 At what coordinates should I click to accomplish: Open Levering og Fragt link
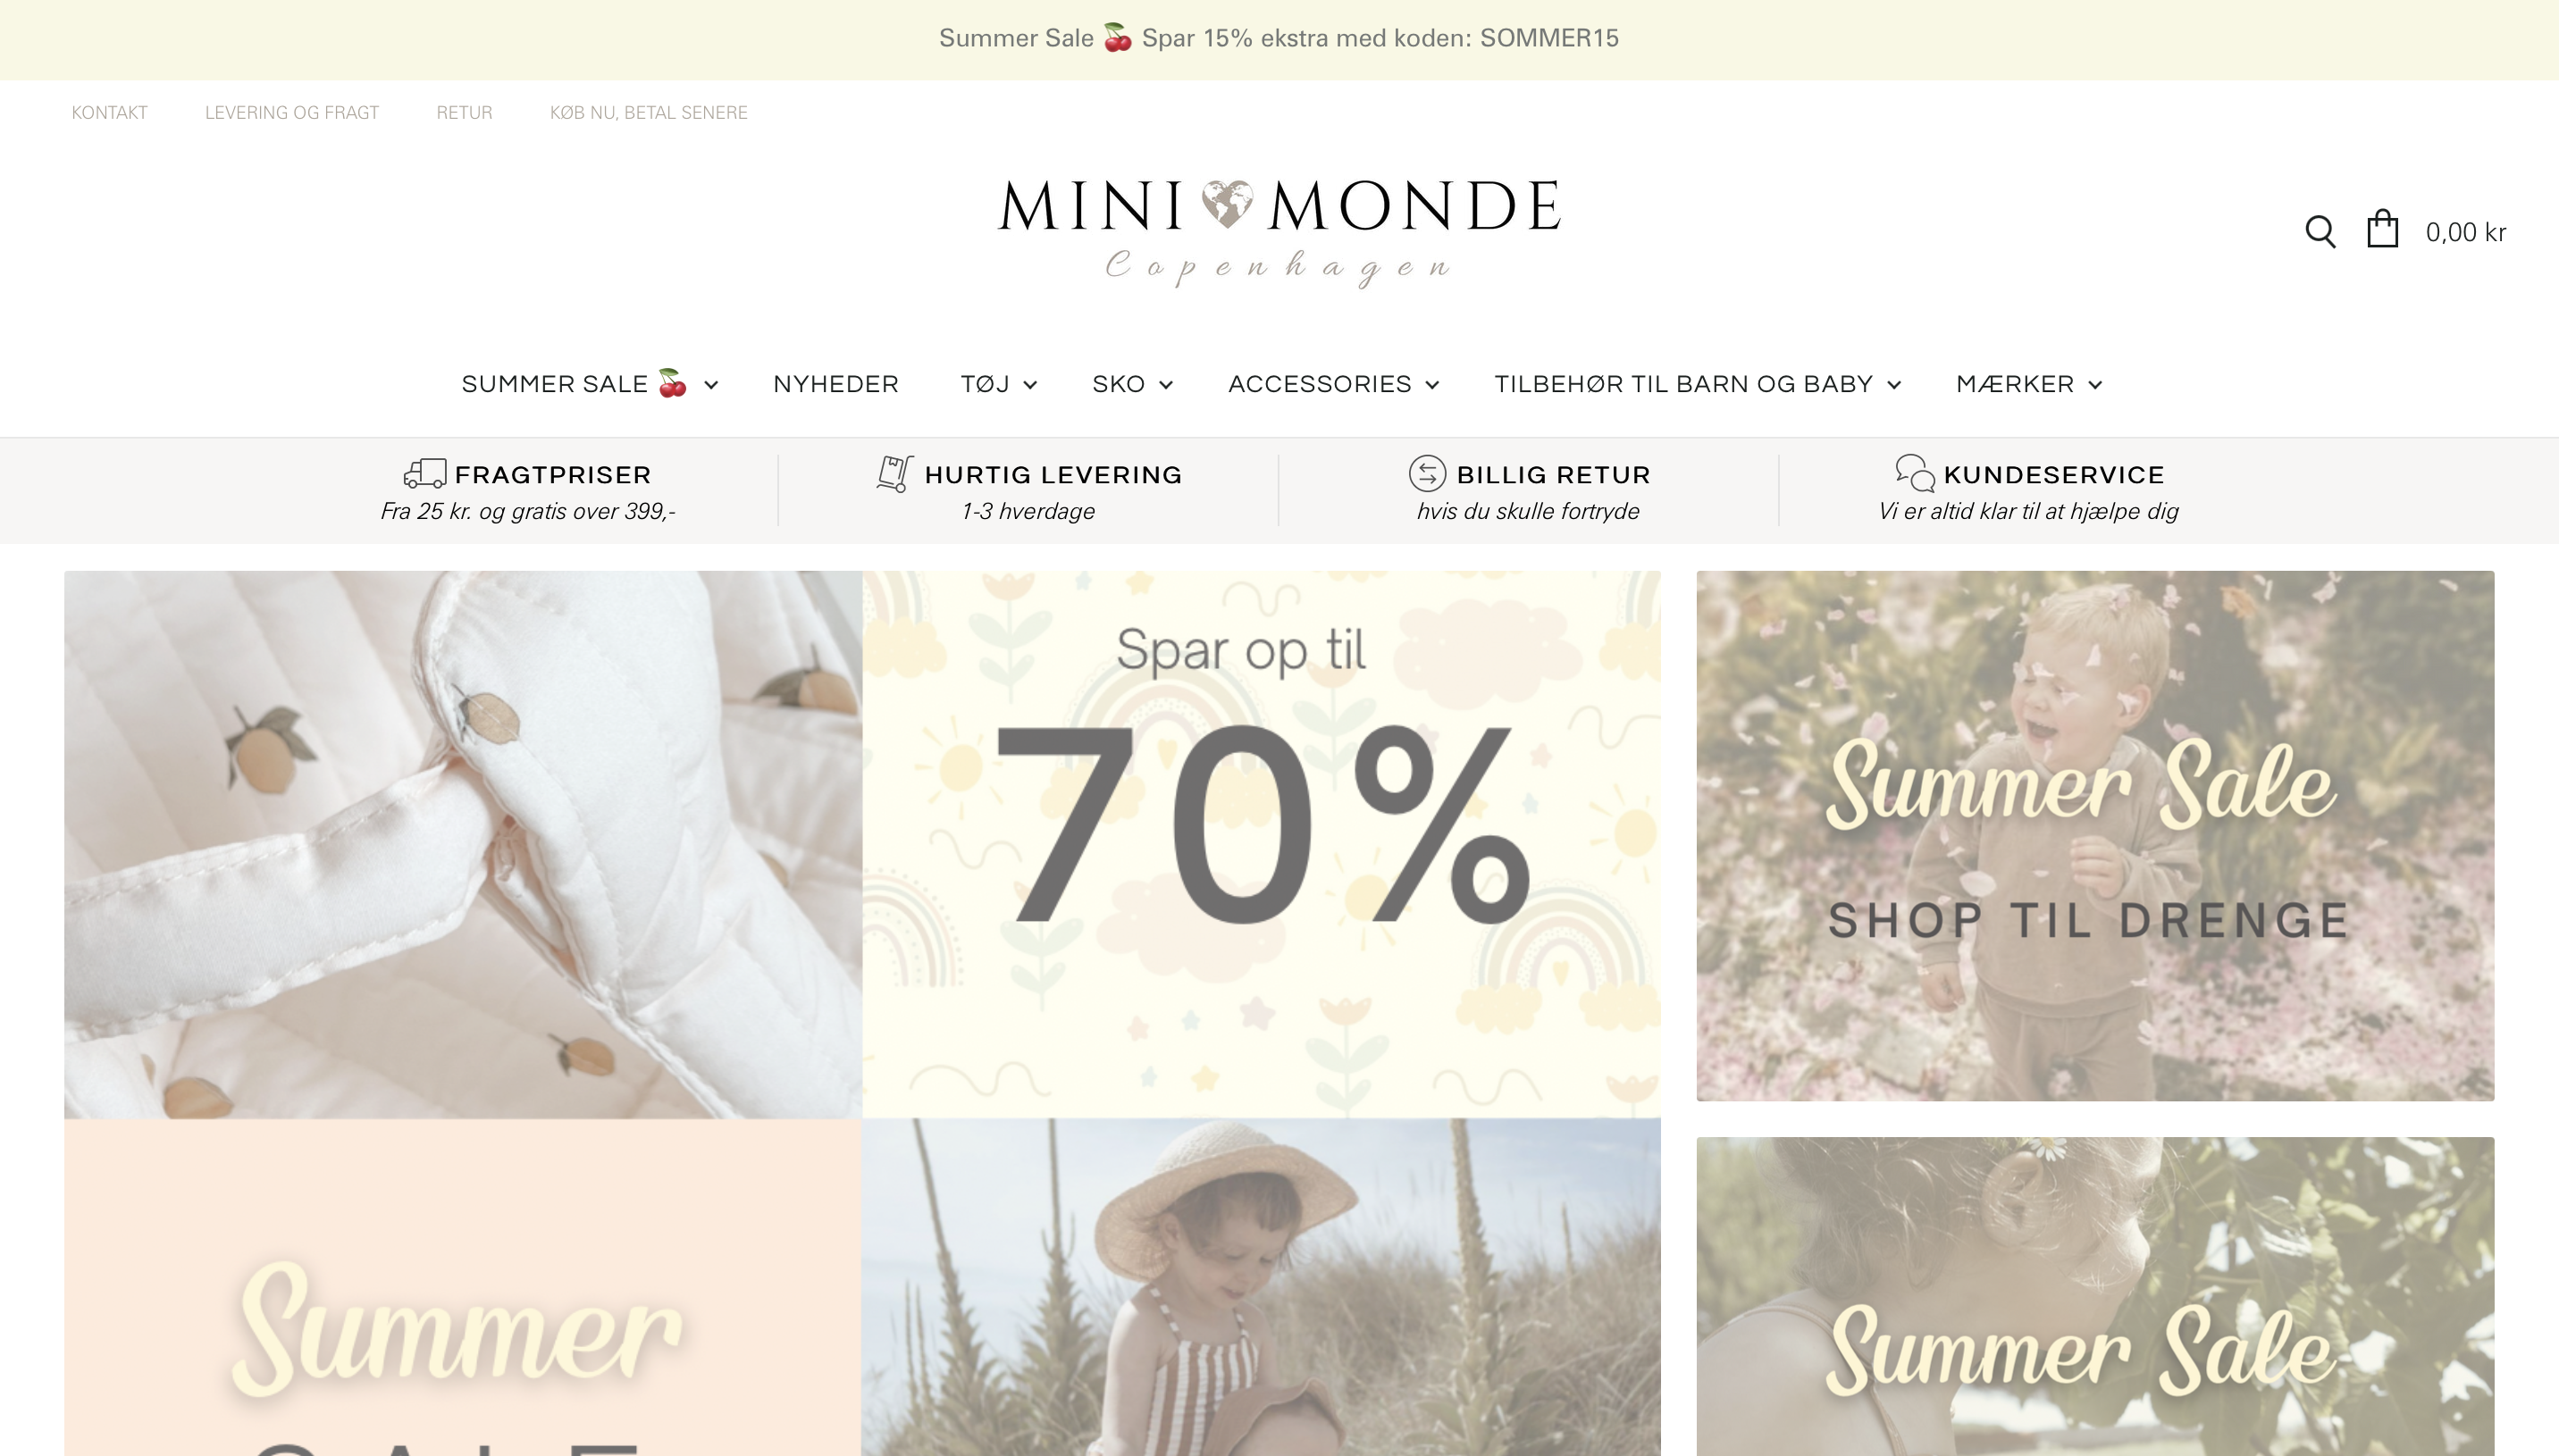[292, 112]
